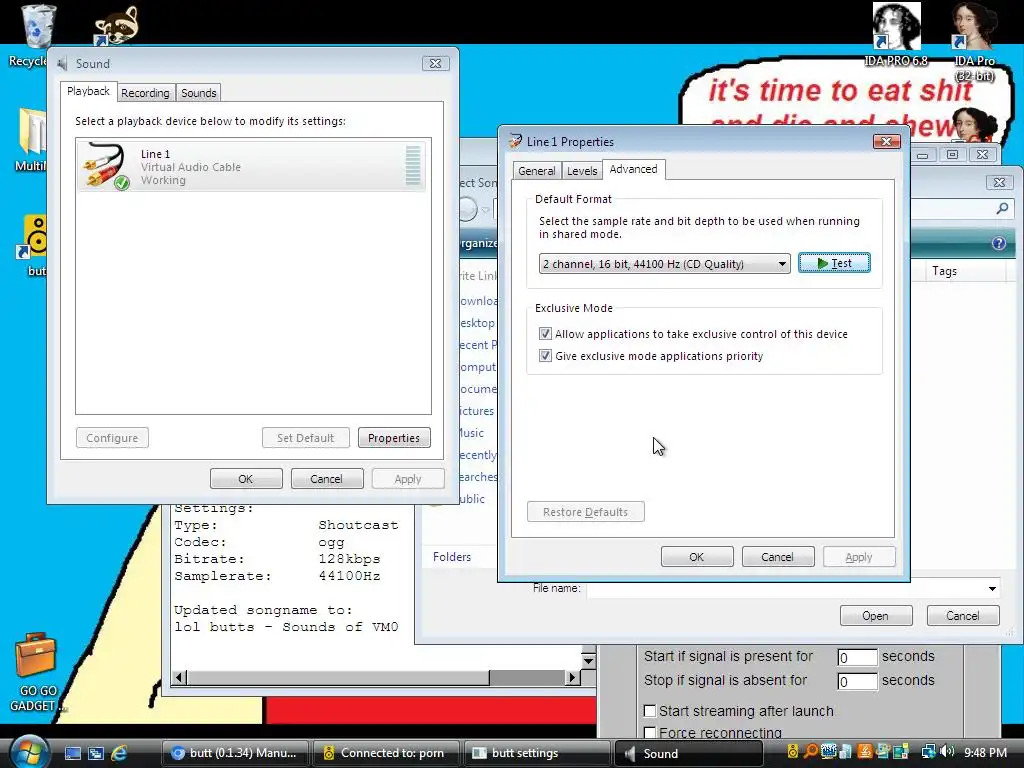Image resolution: width=1024 pixels, height=768 pixels.
Task: Click the volume speaker tray icon
Action: click(946, 752)
